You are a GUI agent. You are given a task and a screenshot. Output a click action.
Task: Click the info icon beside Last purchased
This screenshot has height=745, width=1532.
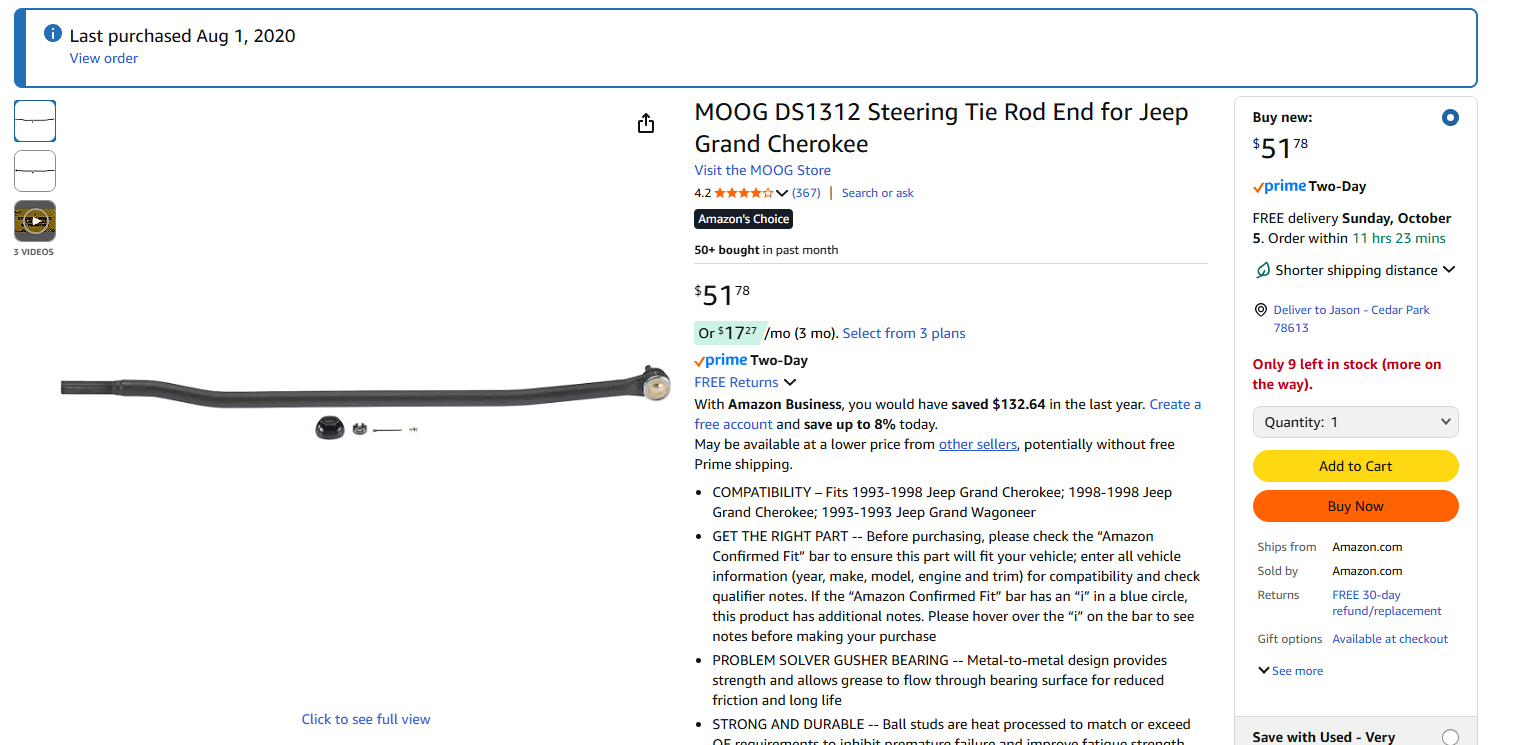[x=53, y=34]
